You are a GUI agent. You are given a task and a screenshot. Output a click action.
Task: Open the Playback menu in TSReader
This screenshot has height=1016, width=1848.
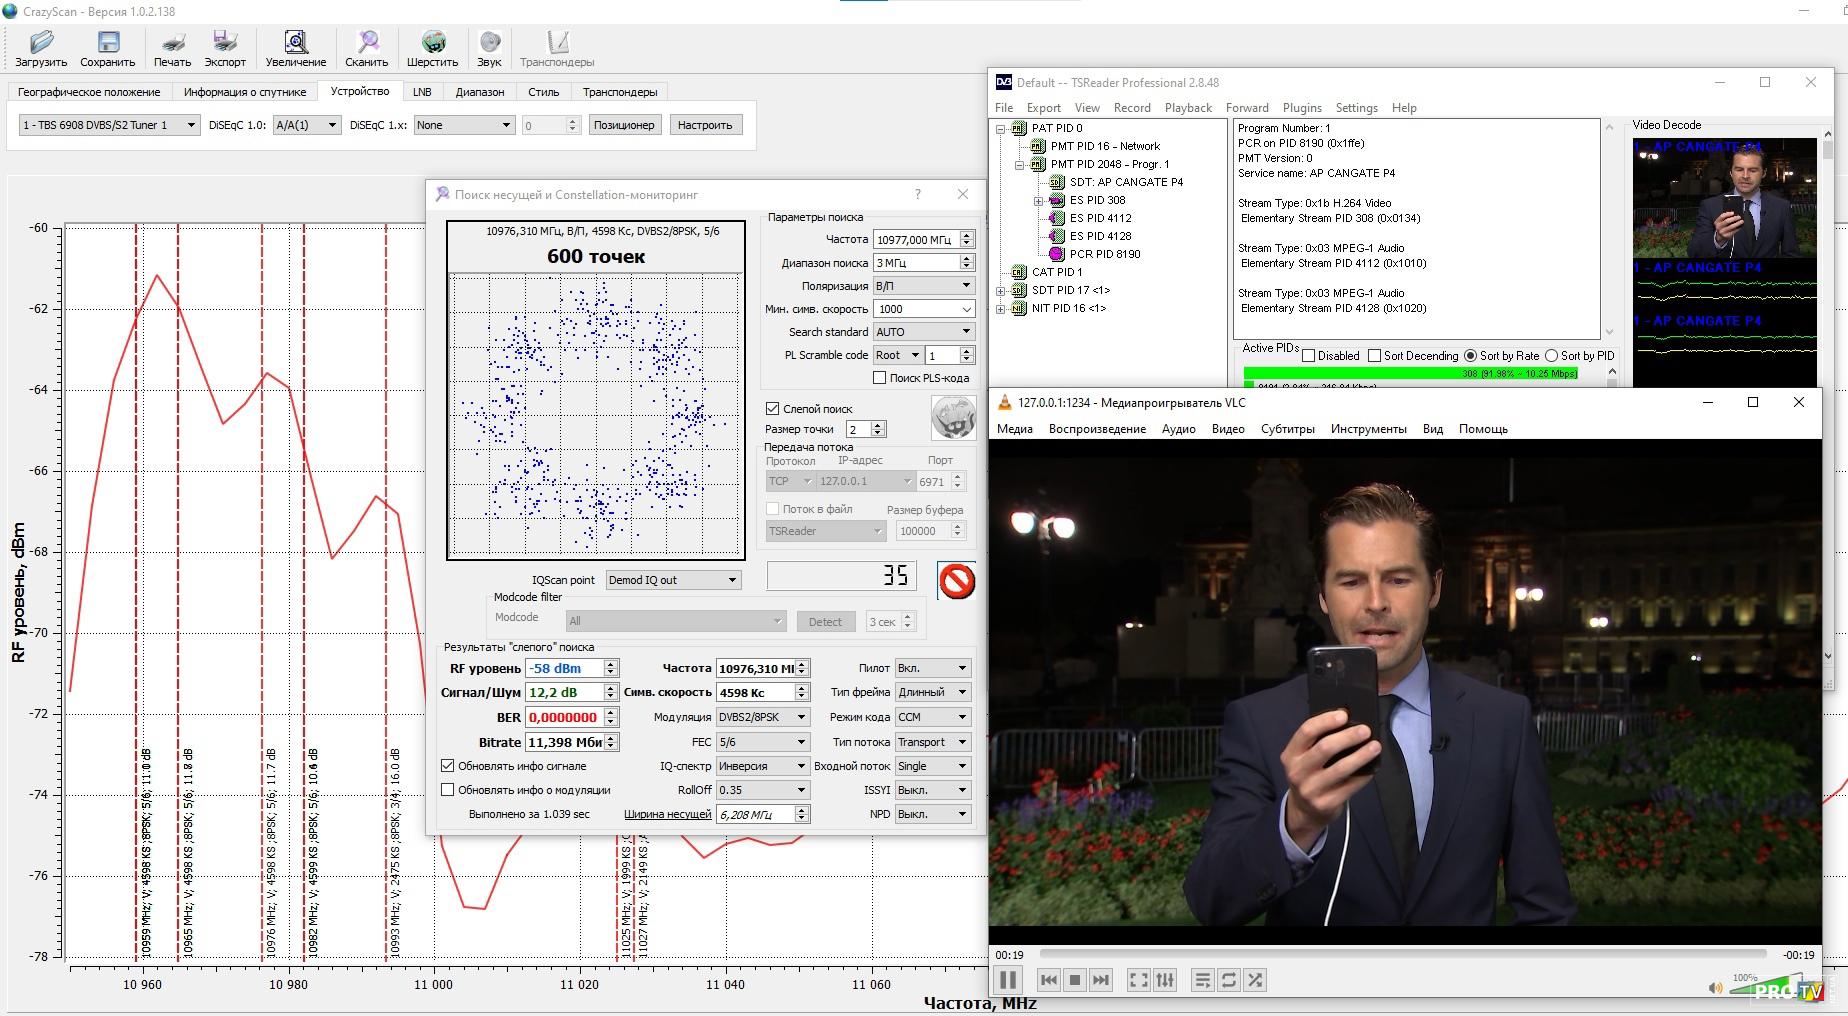point(1188,108)
